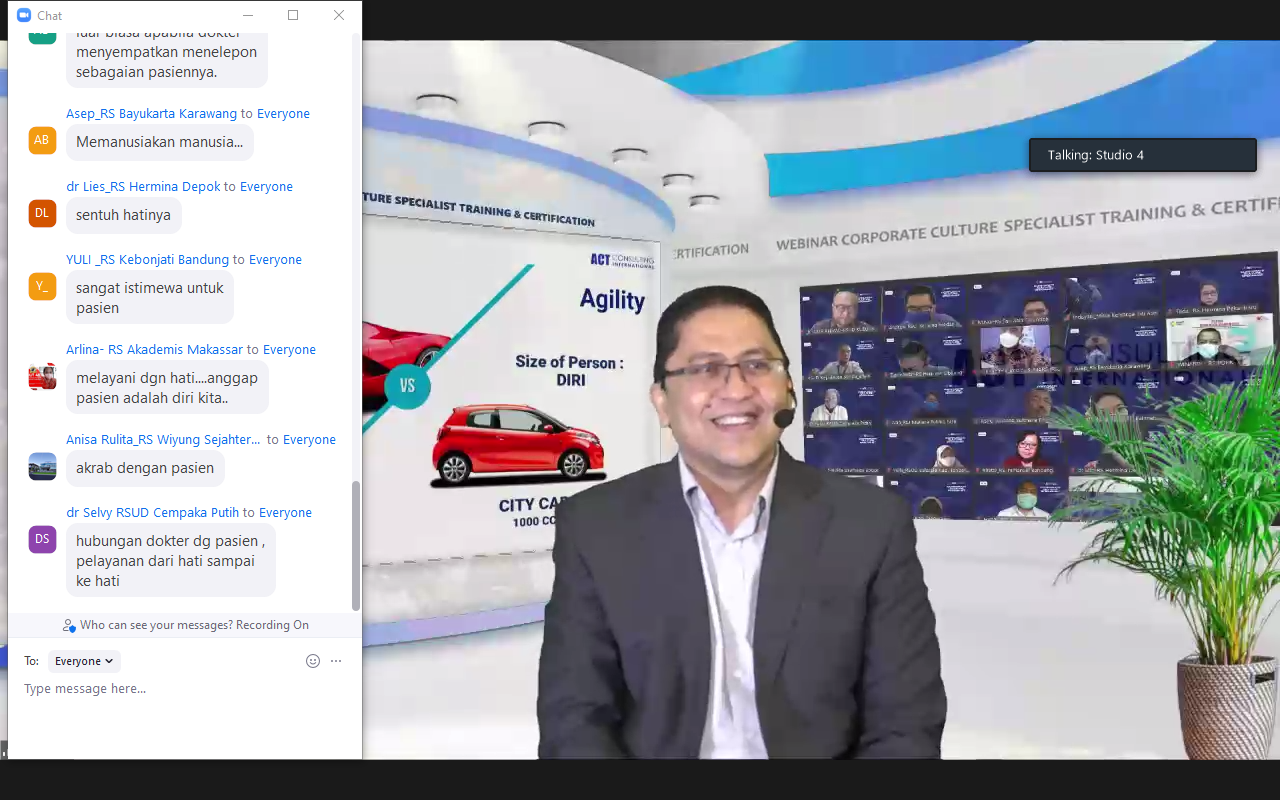Click the DS avatar of dr Selvy

click(42, 539)
